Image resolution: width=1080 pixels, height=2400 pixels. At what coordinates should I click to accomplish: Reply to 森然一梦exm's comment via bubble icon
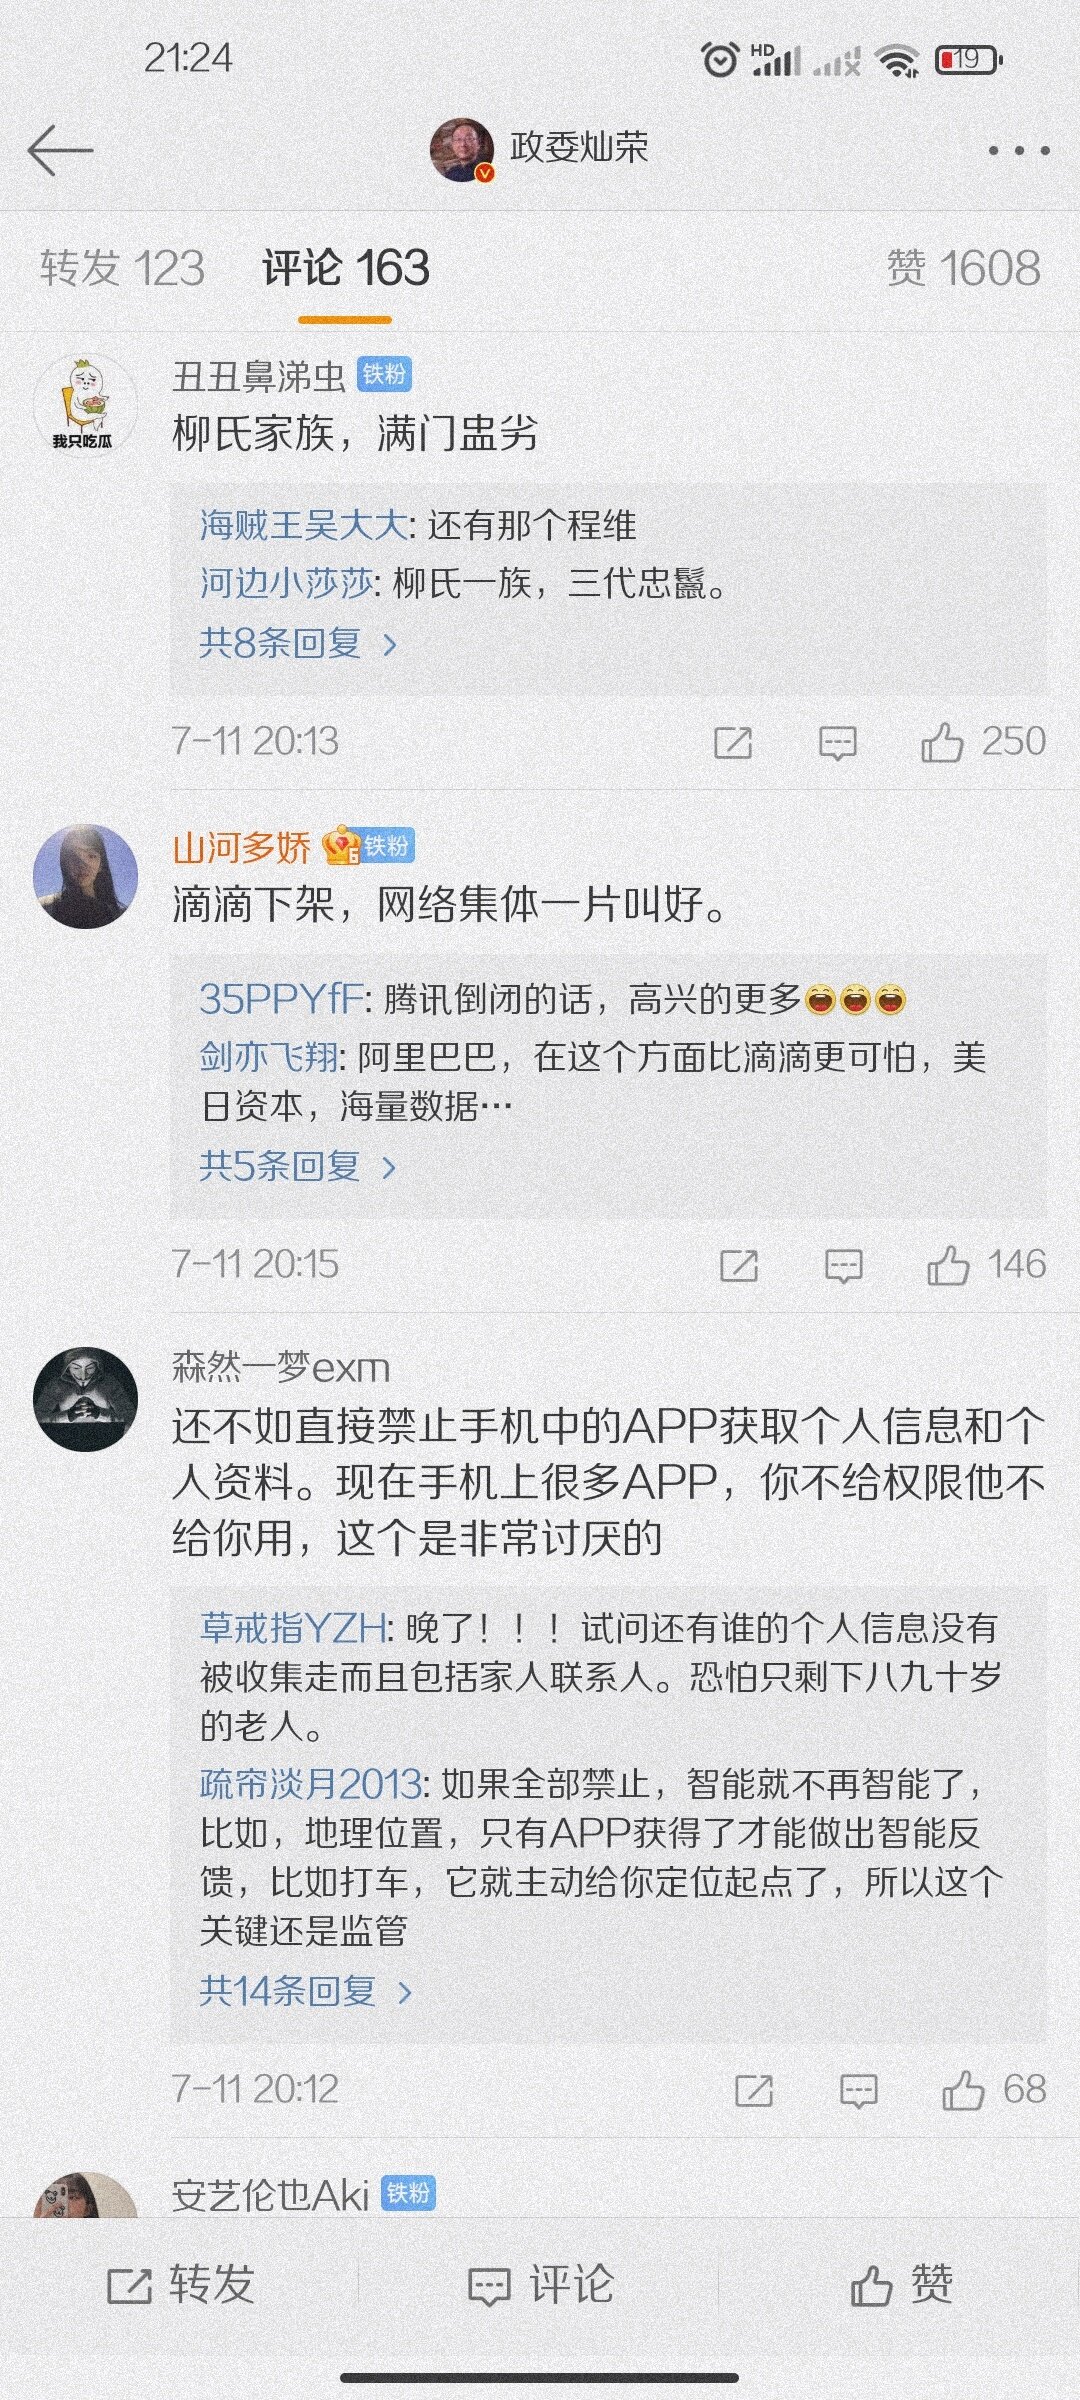[x=858, y=2091]
